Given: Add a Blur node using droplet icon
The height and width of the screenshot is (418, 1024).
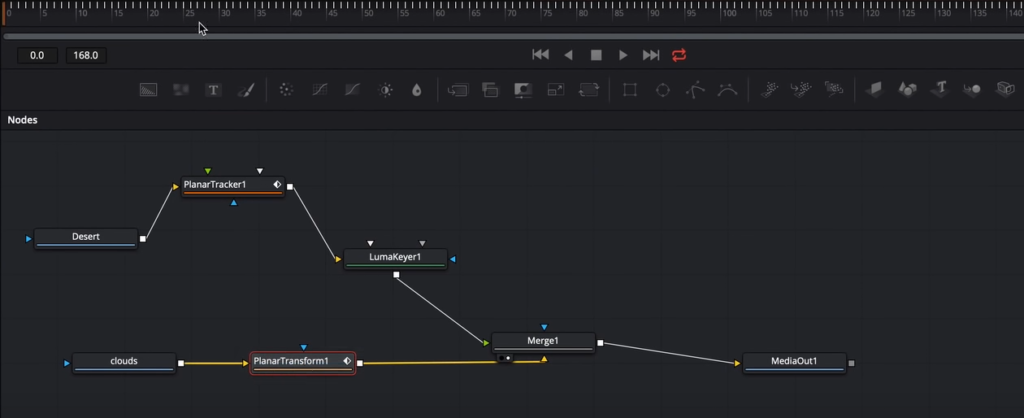Looking at the screenshot, I should click(417, 90).
